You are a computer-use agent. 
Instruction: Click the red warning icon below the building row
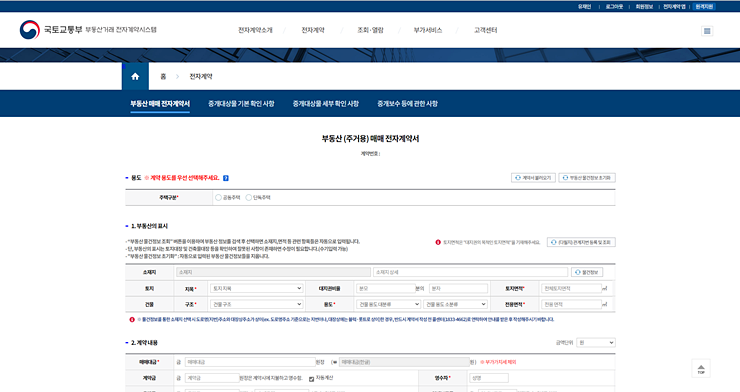[132, 319]
